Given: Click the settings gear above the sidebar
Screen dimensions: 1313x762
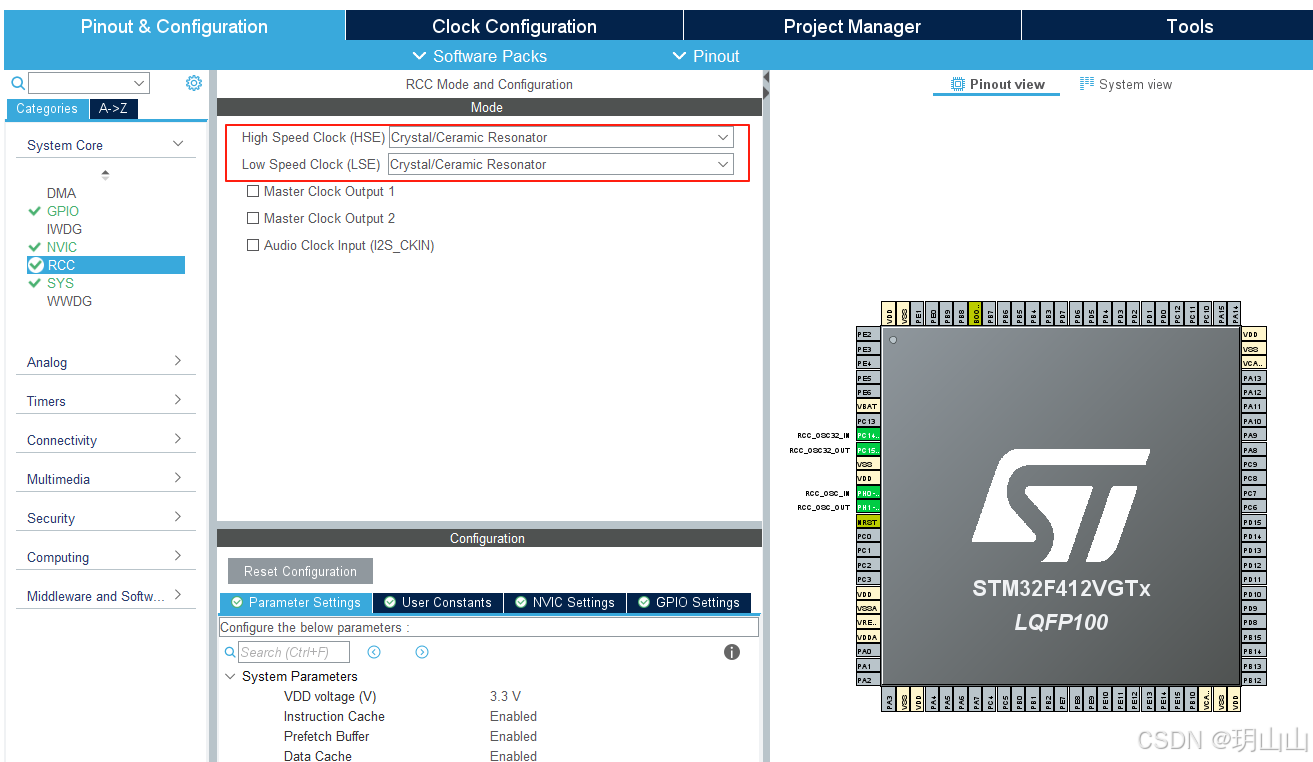Looking at the screenshot, I should (193, 83).
